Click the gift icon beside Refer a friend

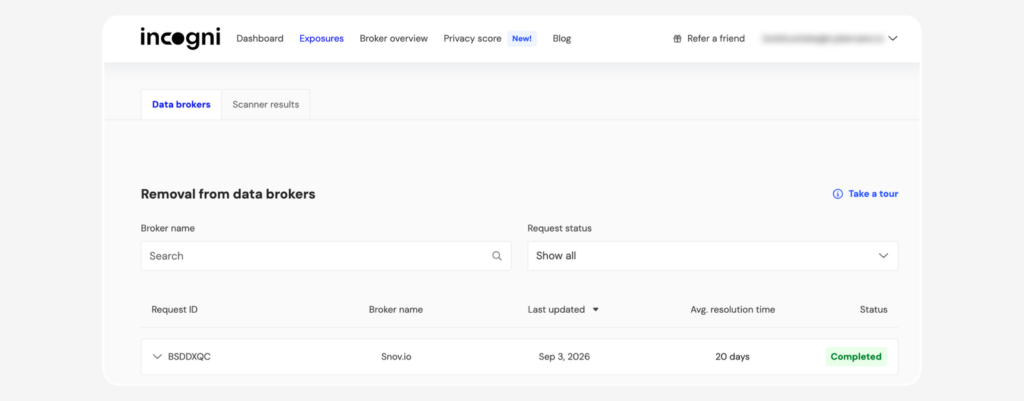(x=677, y=39)
